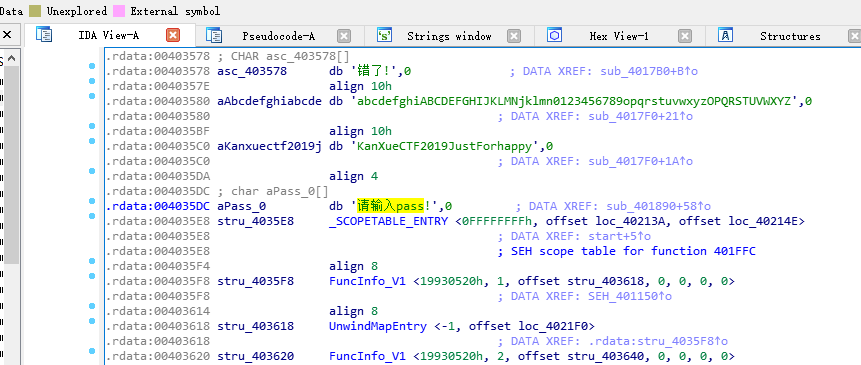Select the asc_403578 label
Viewport: 861px width, 365px height.
[252, 71]
